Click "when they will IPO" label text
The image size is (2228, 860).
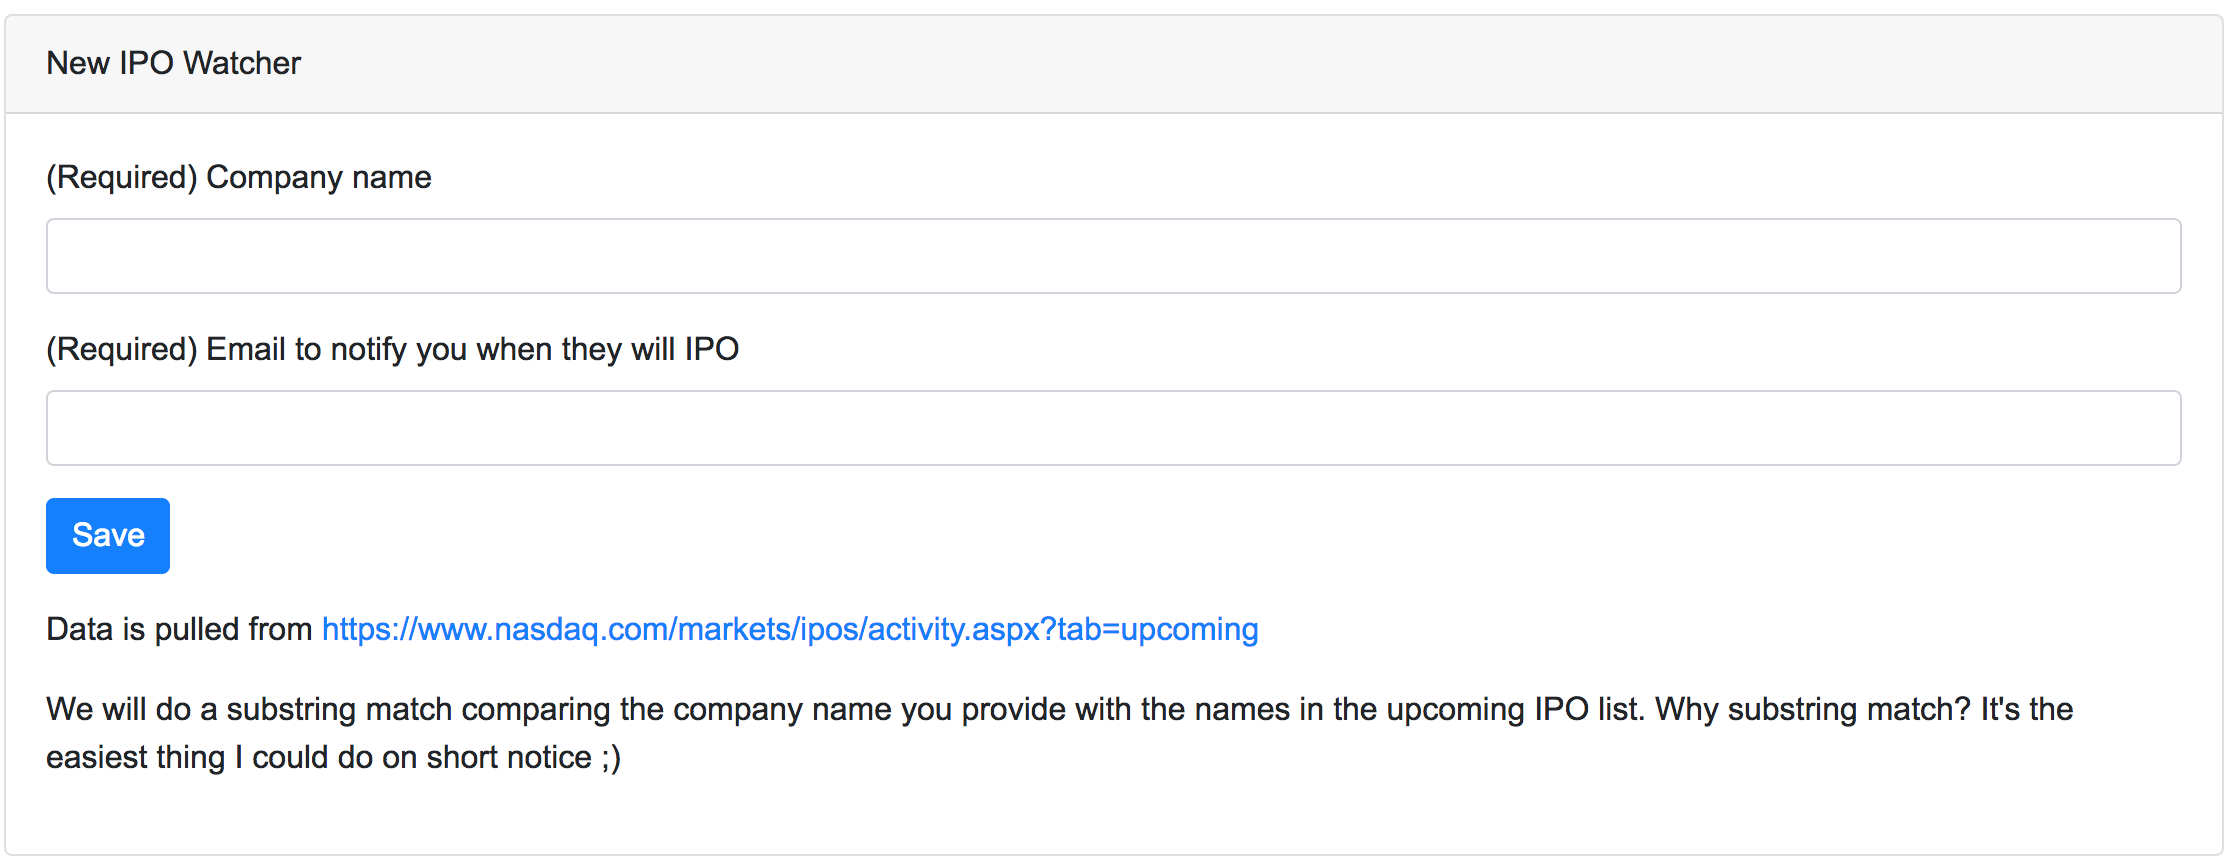click(x=607, y=349)
